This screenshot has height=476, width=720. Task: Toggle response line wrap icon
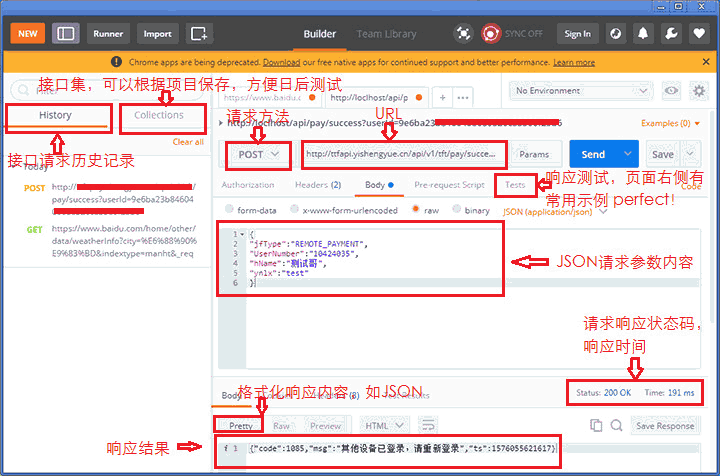point(428,426)
